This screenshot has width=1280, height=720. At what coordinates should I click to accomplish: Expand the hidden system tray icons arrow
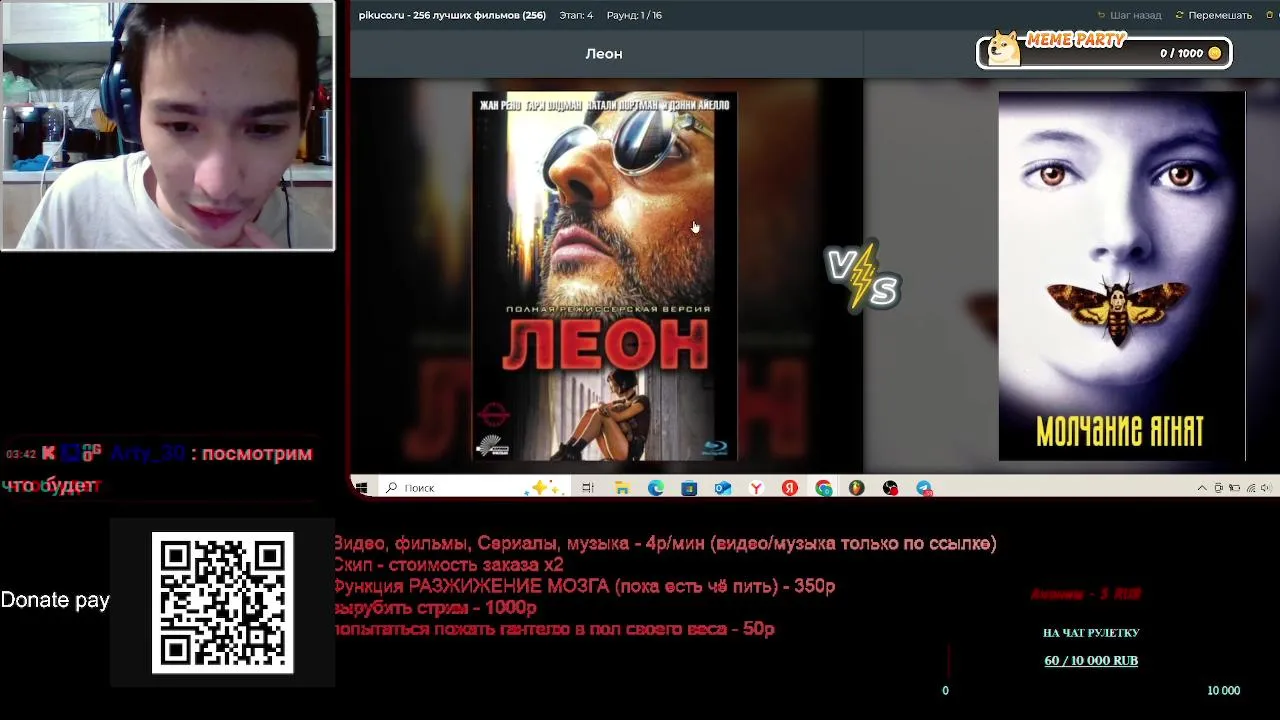click(1202, 488)
